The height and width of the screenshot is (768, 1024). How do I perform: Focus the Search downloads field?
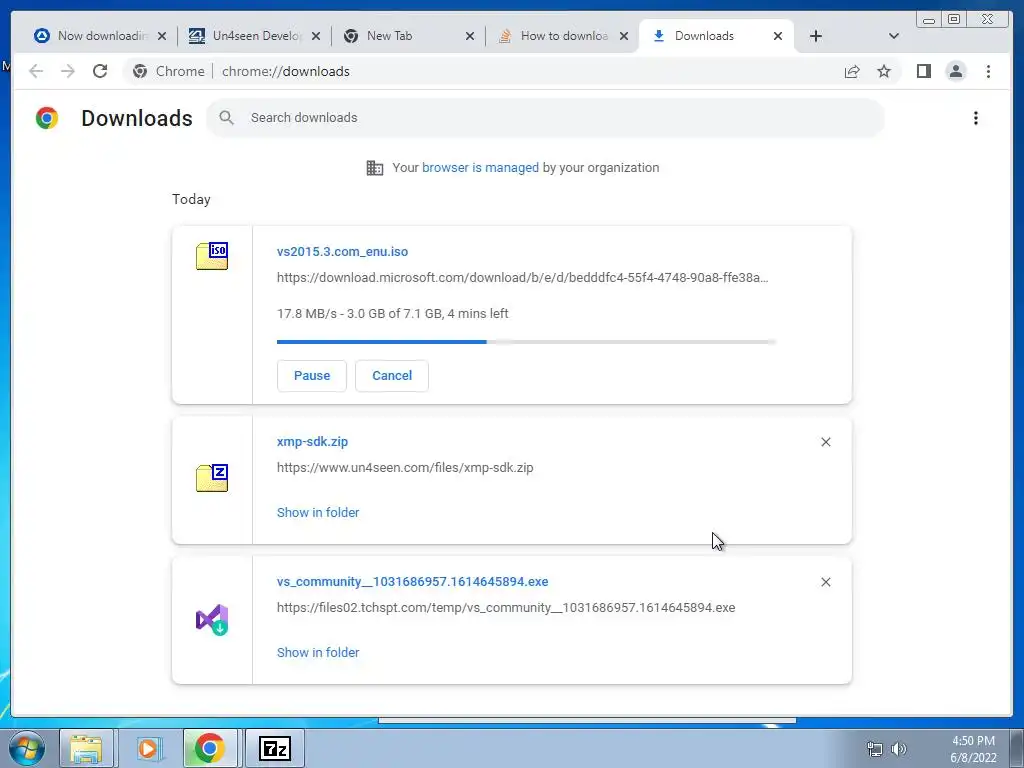click(546, 118)
